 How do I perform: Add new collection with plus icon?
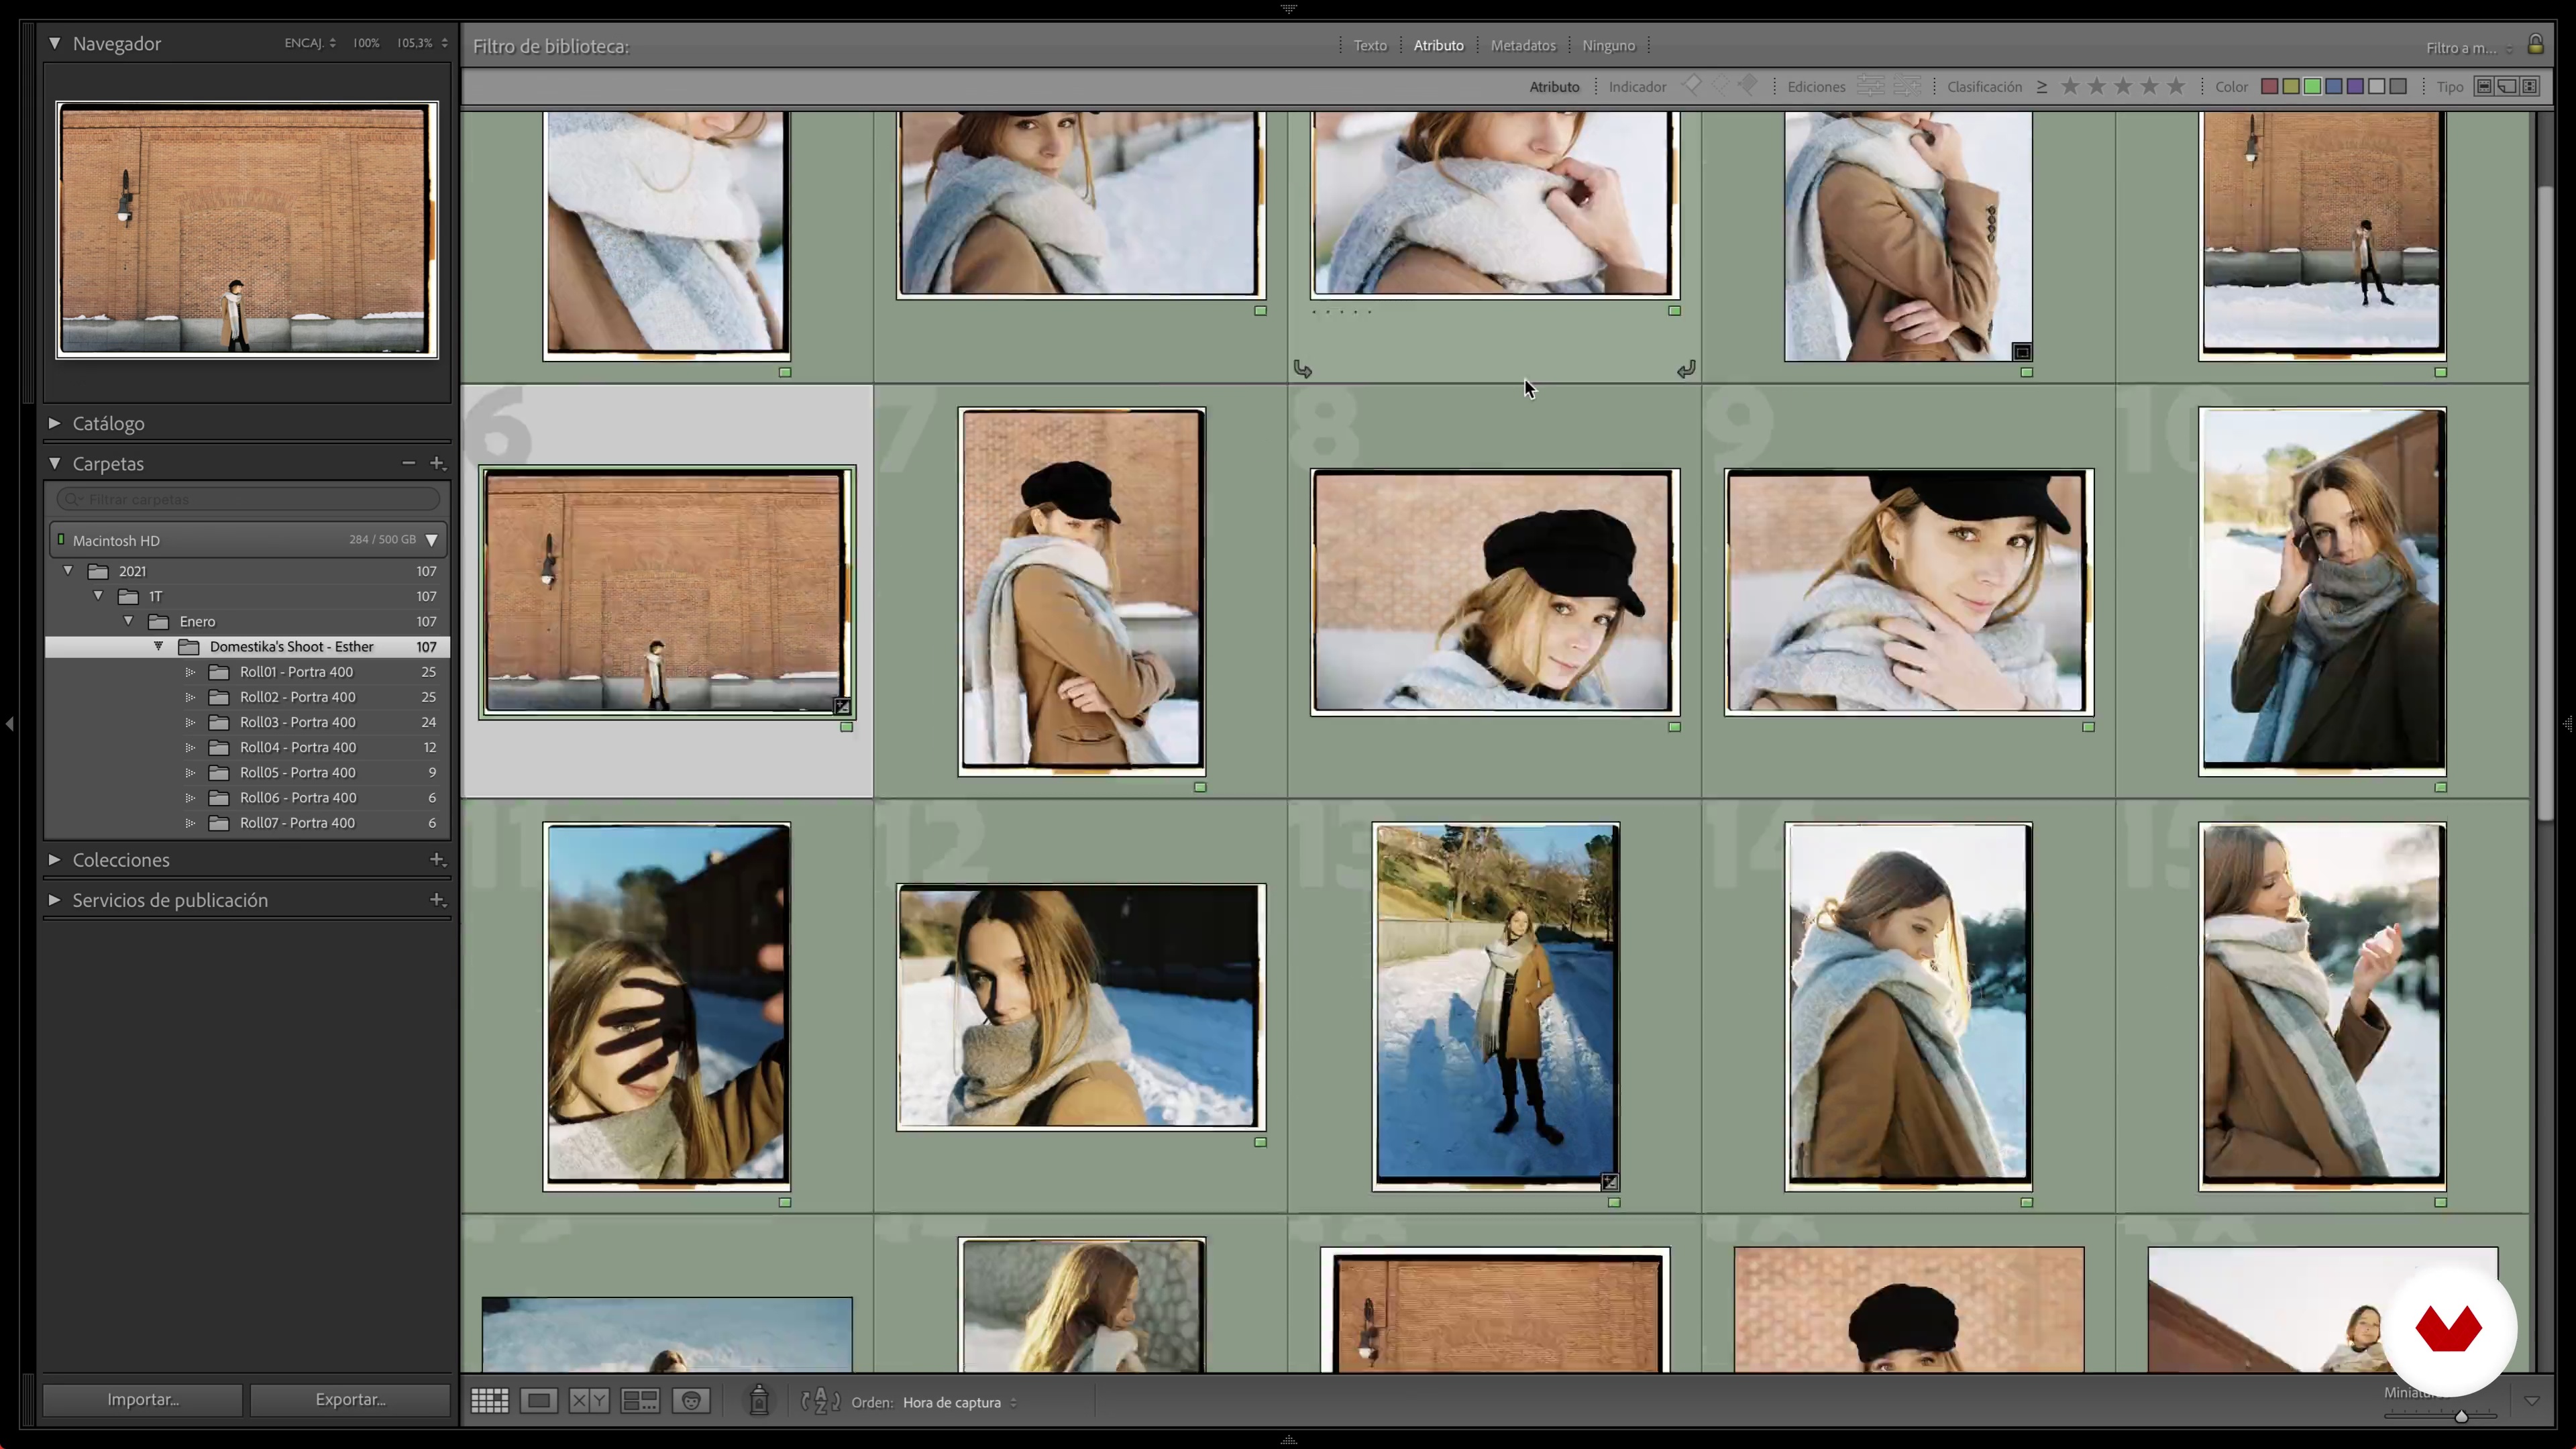pos(437,859)
